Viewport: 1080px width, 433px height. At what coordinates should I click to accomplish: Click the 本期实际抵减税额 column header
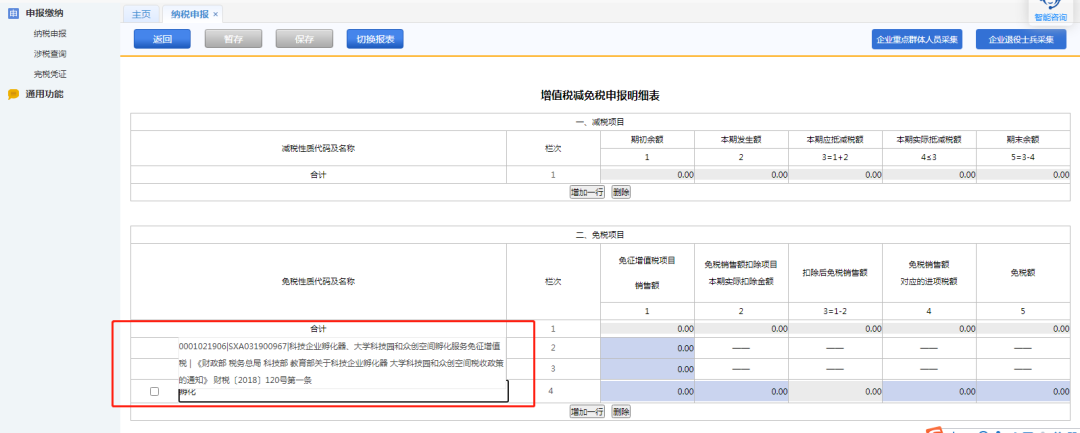929,139
